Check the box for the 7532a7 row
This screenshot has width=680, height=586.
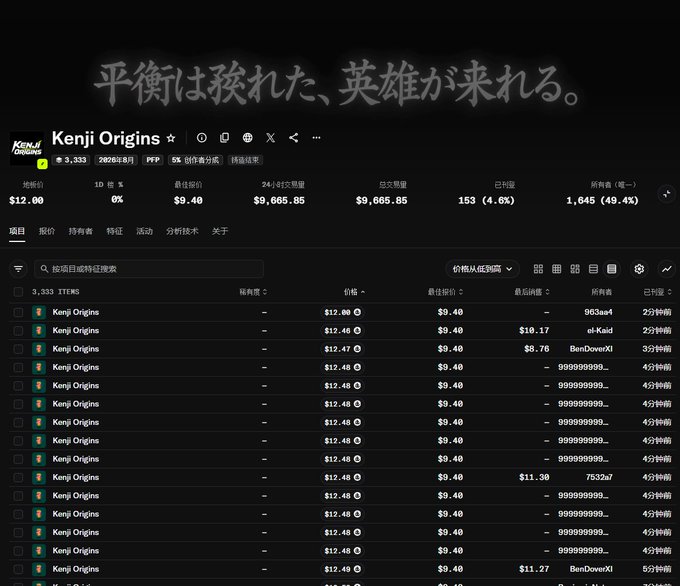pyautogui.click(x=18, y=477)
